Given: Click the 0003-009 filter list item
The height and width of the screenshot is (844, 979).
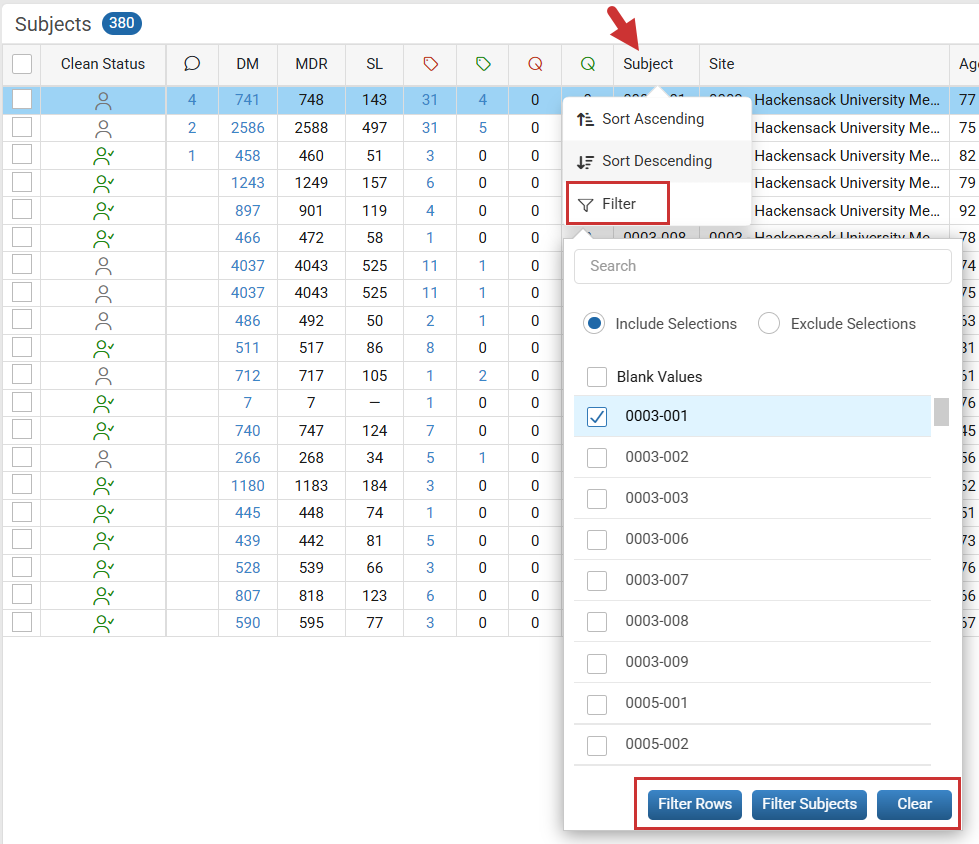Looking at the screenshot, I should coord(752,662).
